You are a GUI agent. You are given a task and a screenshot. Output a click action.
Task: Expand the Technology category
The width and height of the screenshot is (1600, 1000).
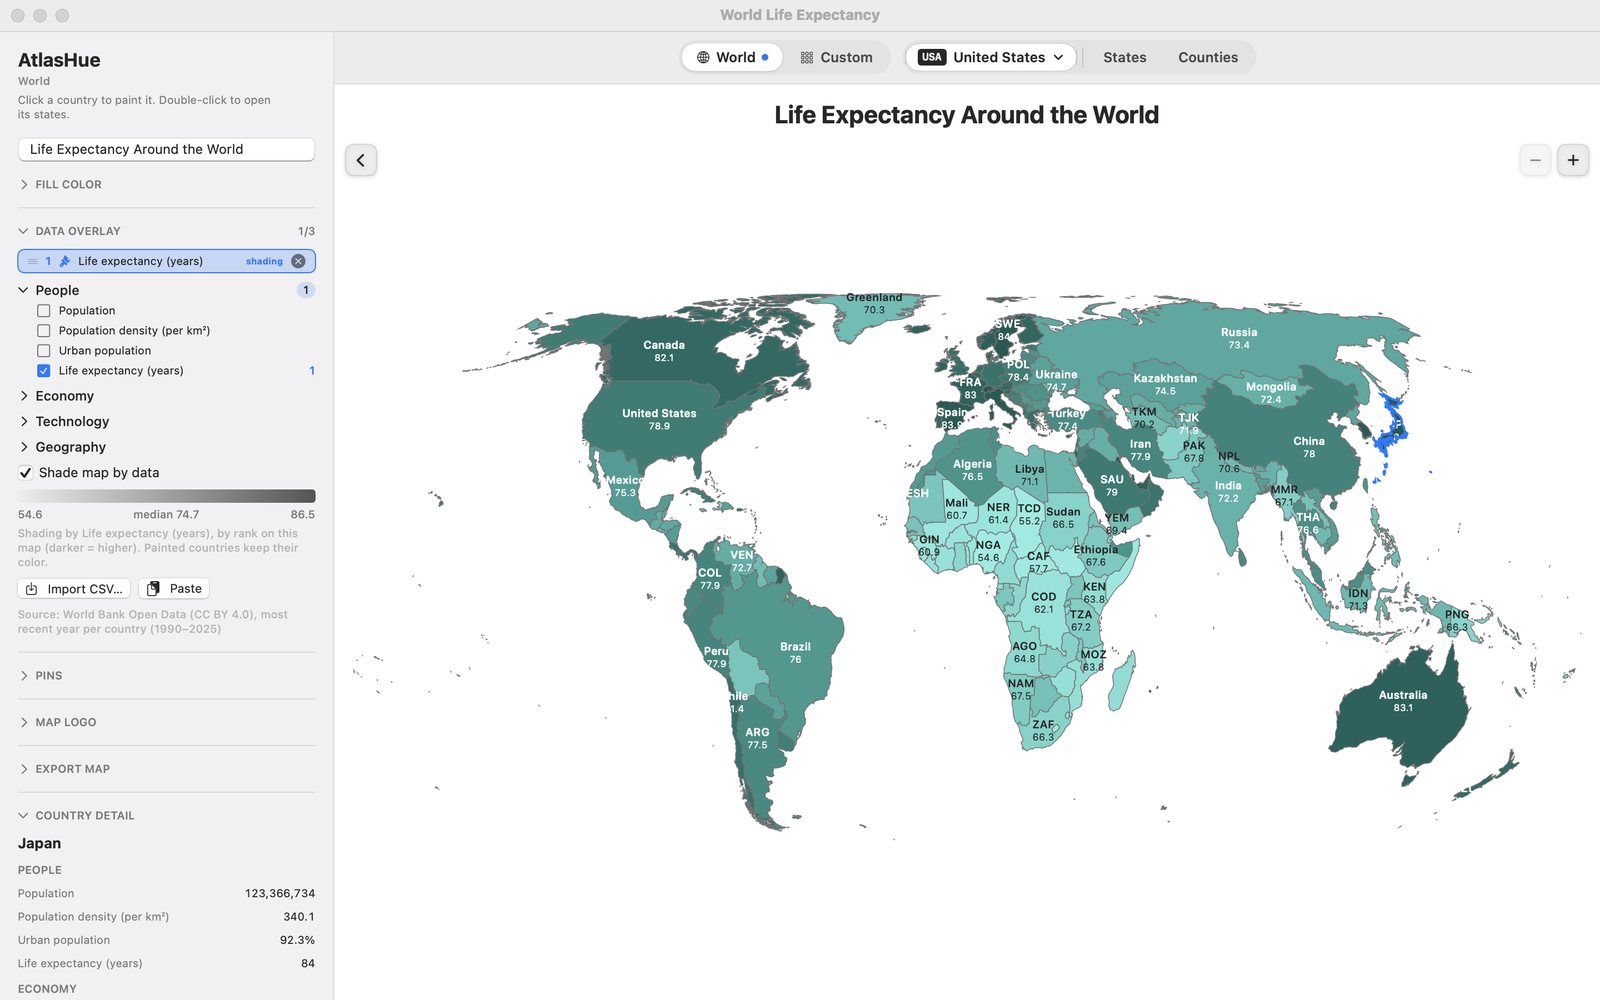pos(64,422)
